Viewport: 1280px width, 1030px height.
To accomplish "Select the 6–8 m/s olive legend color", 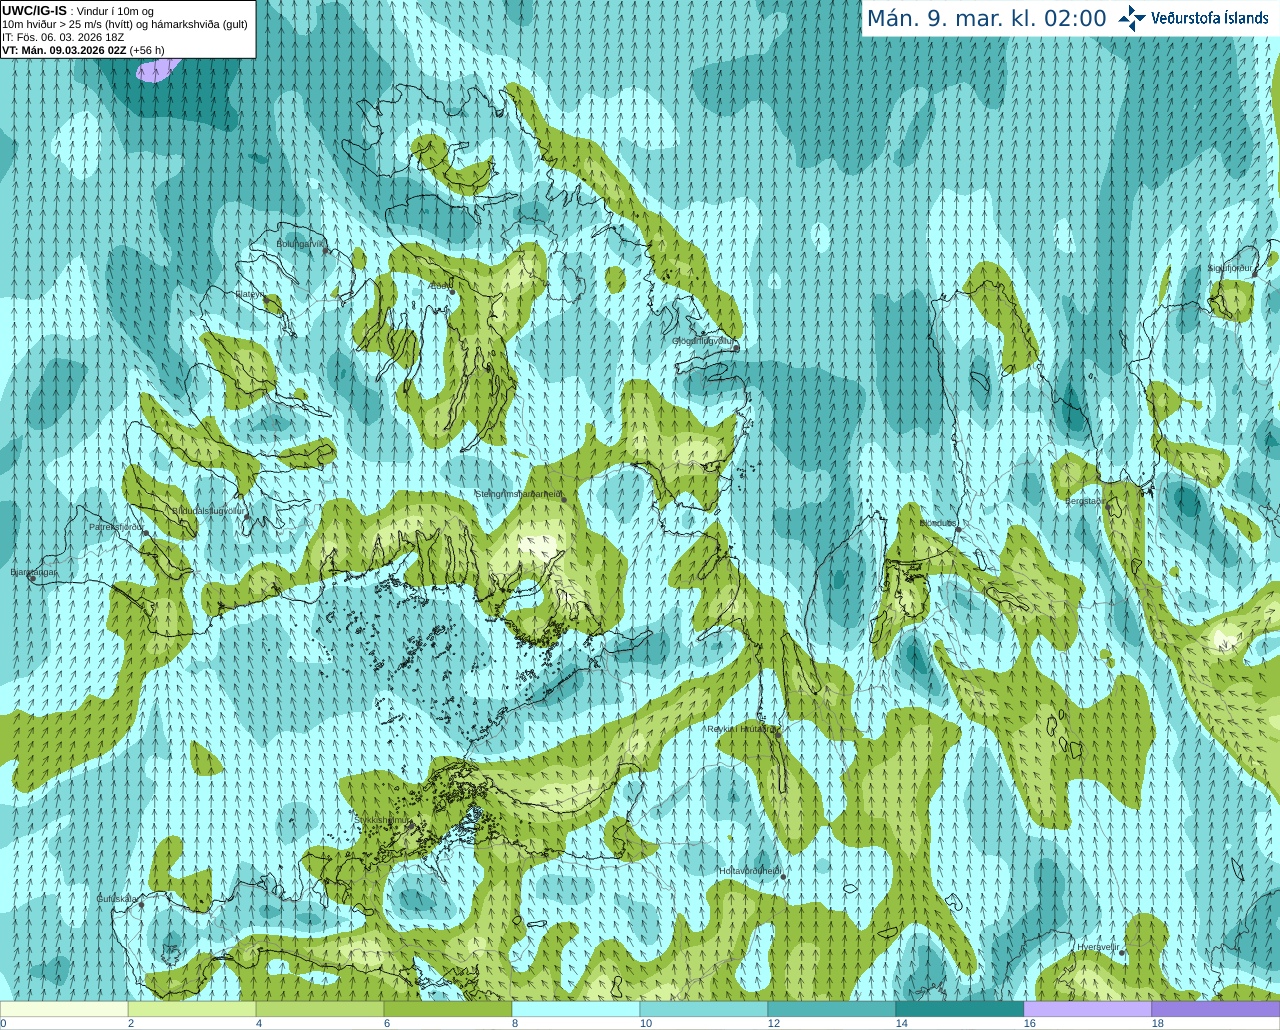I will (448, 1009).
